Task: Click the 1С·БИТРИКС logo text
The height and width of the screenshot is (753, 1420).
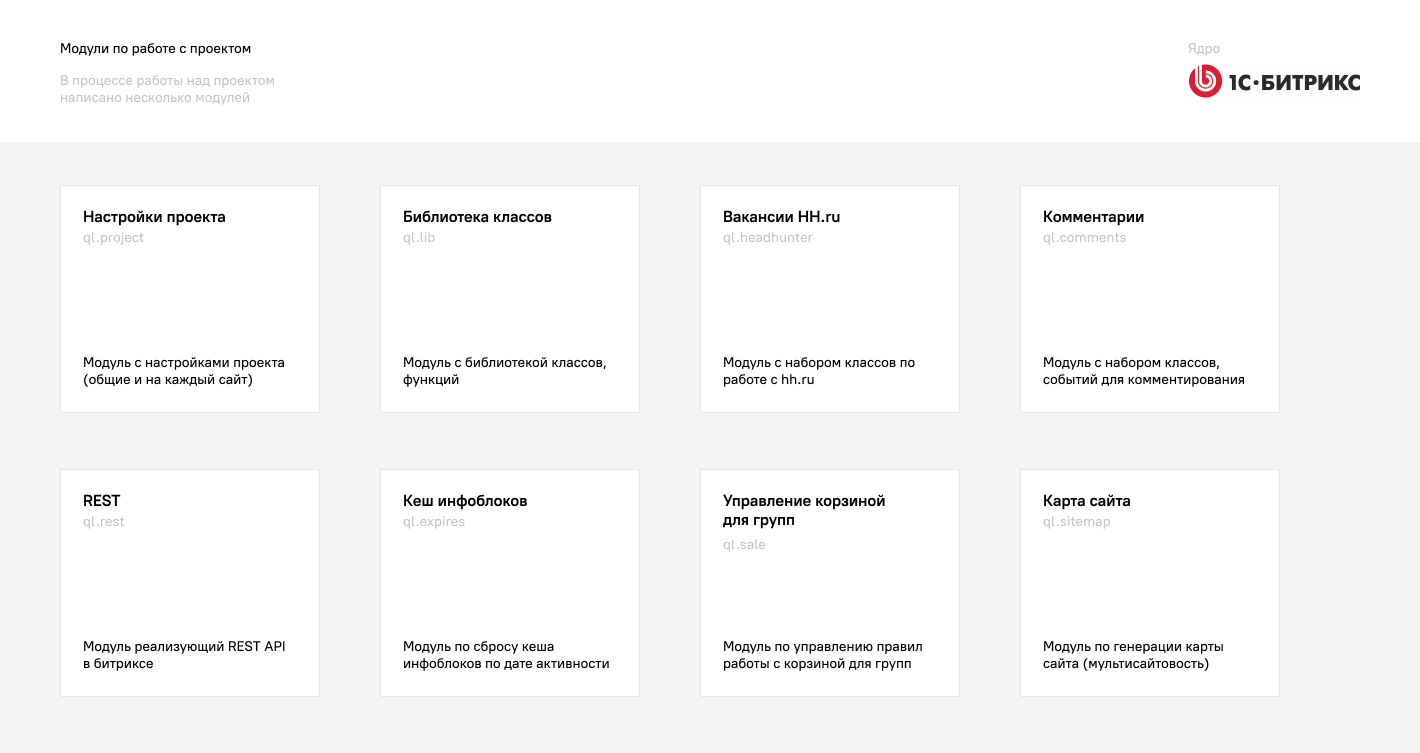Action: pos(1294,83)
